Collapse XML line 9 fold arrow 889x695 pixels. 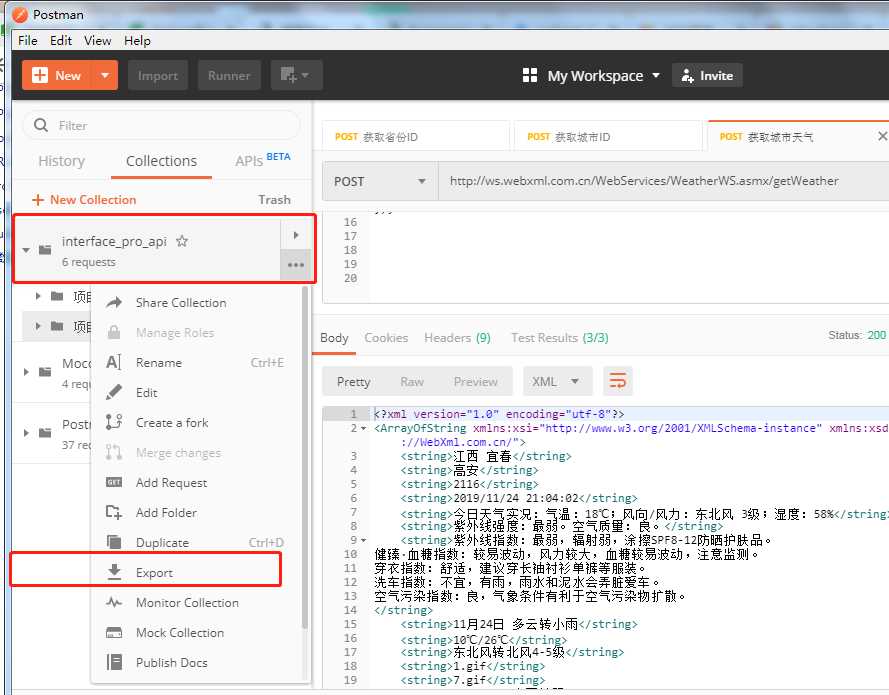pos(364,540)
